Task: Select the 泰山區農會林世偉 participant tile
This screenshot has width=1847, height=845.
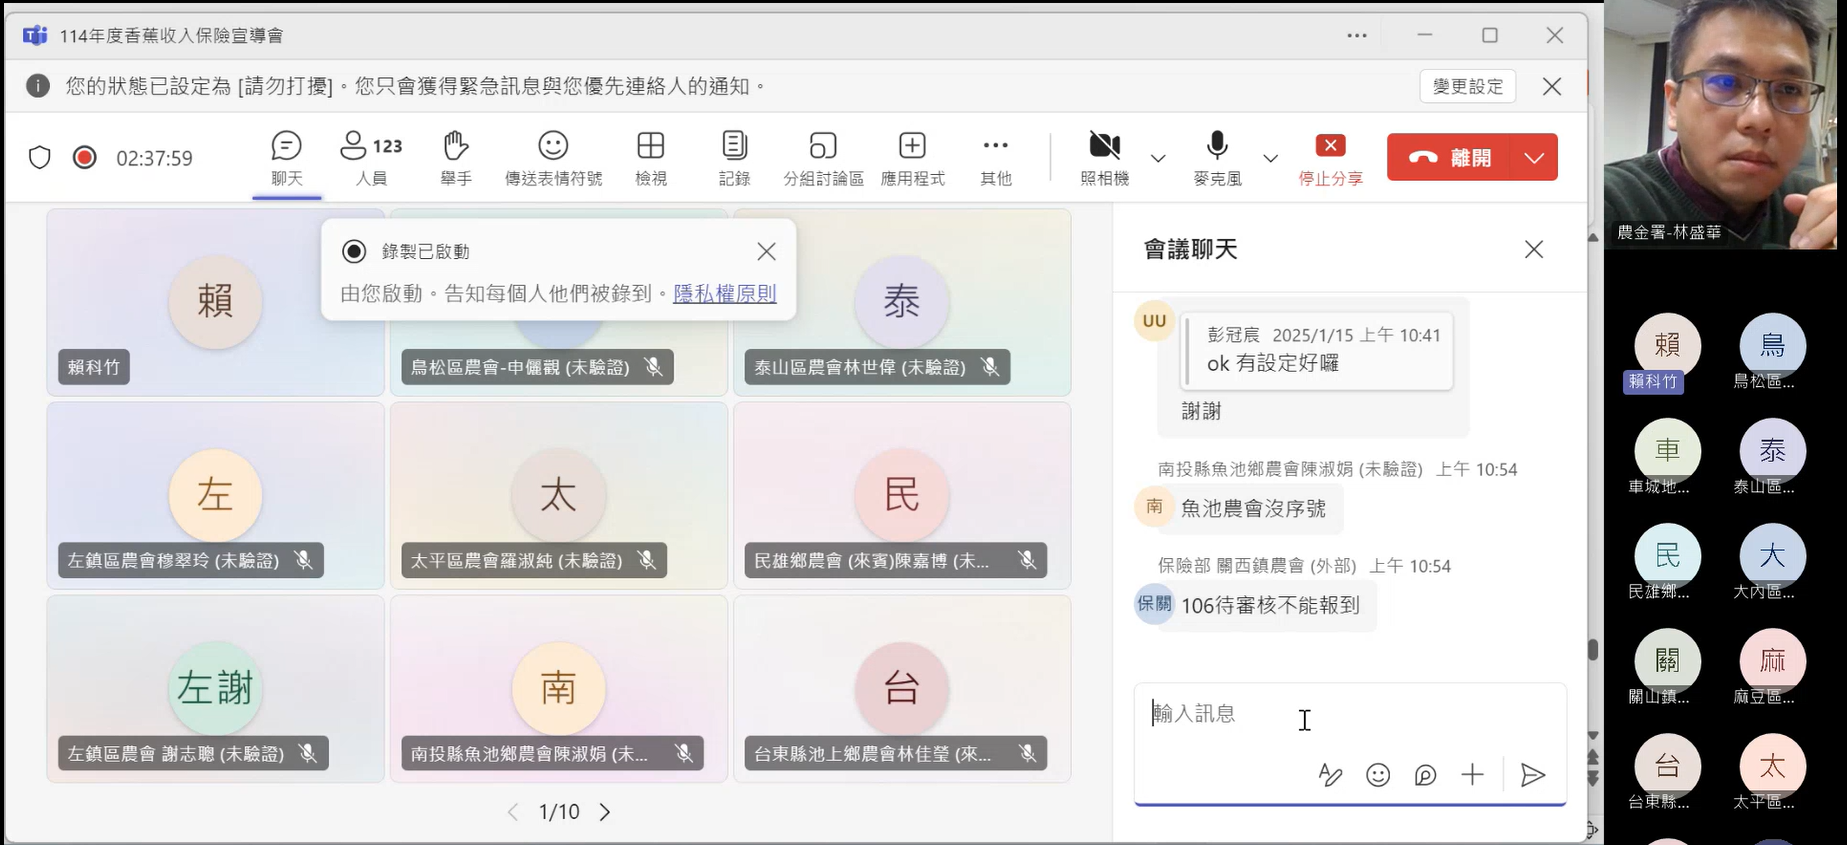Action: click(x=902, y=302)
